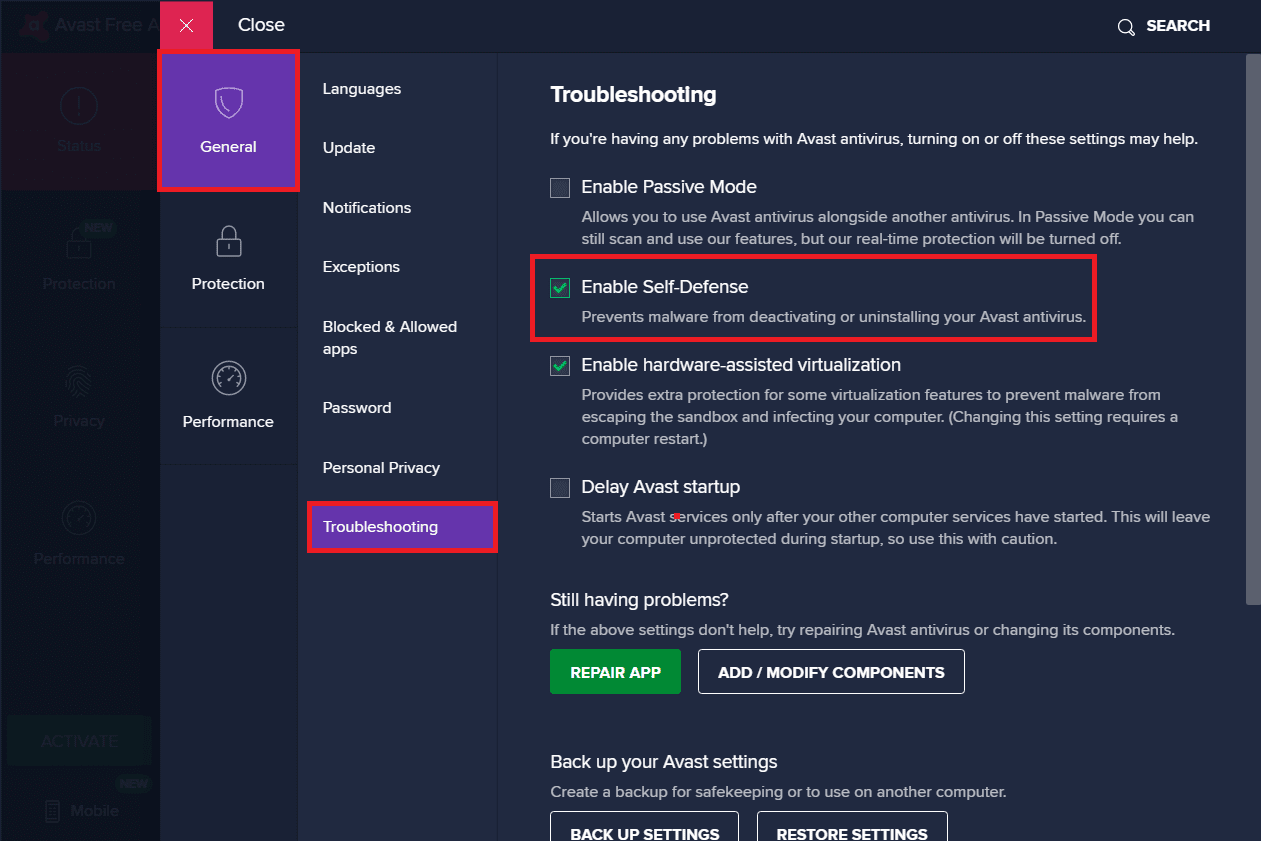Image resolution: width=1261 pixels, height=841 pixels.
Task: Click the Back Up Settings button
Action: 644,829
